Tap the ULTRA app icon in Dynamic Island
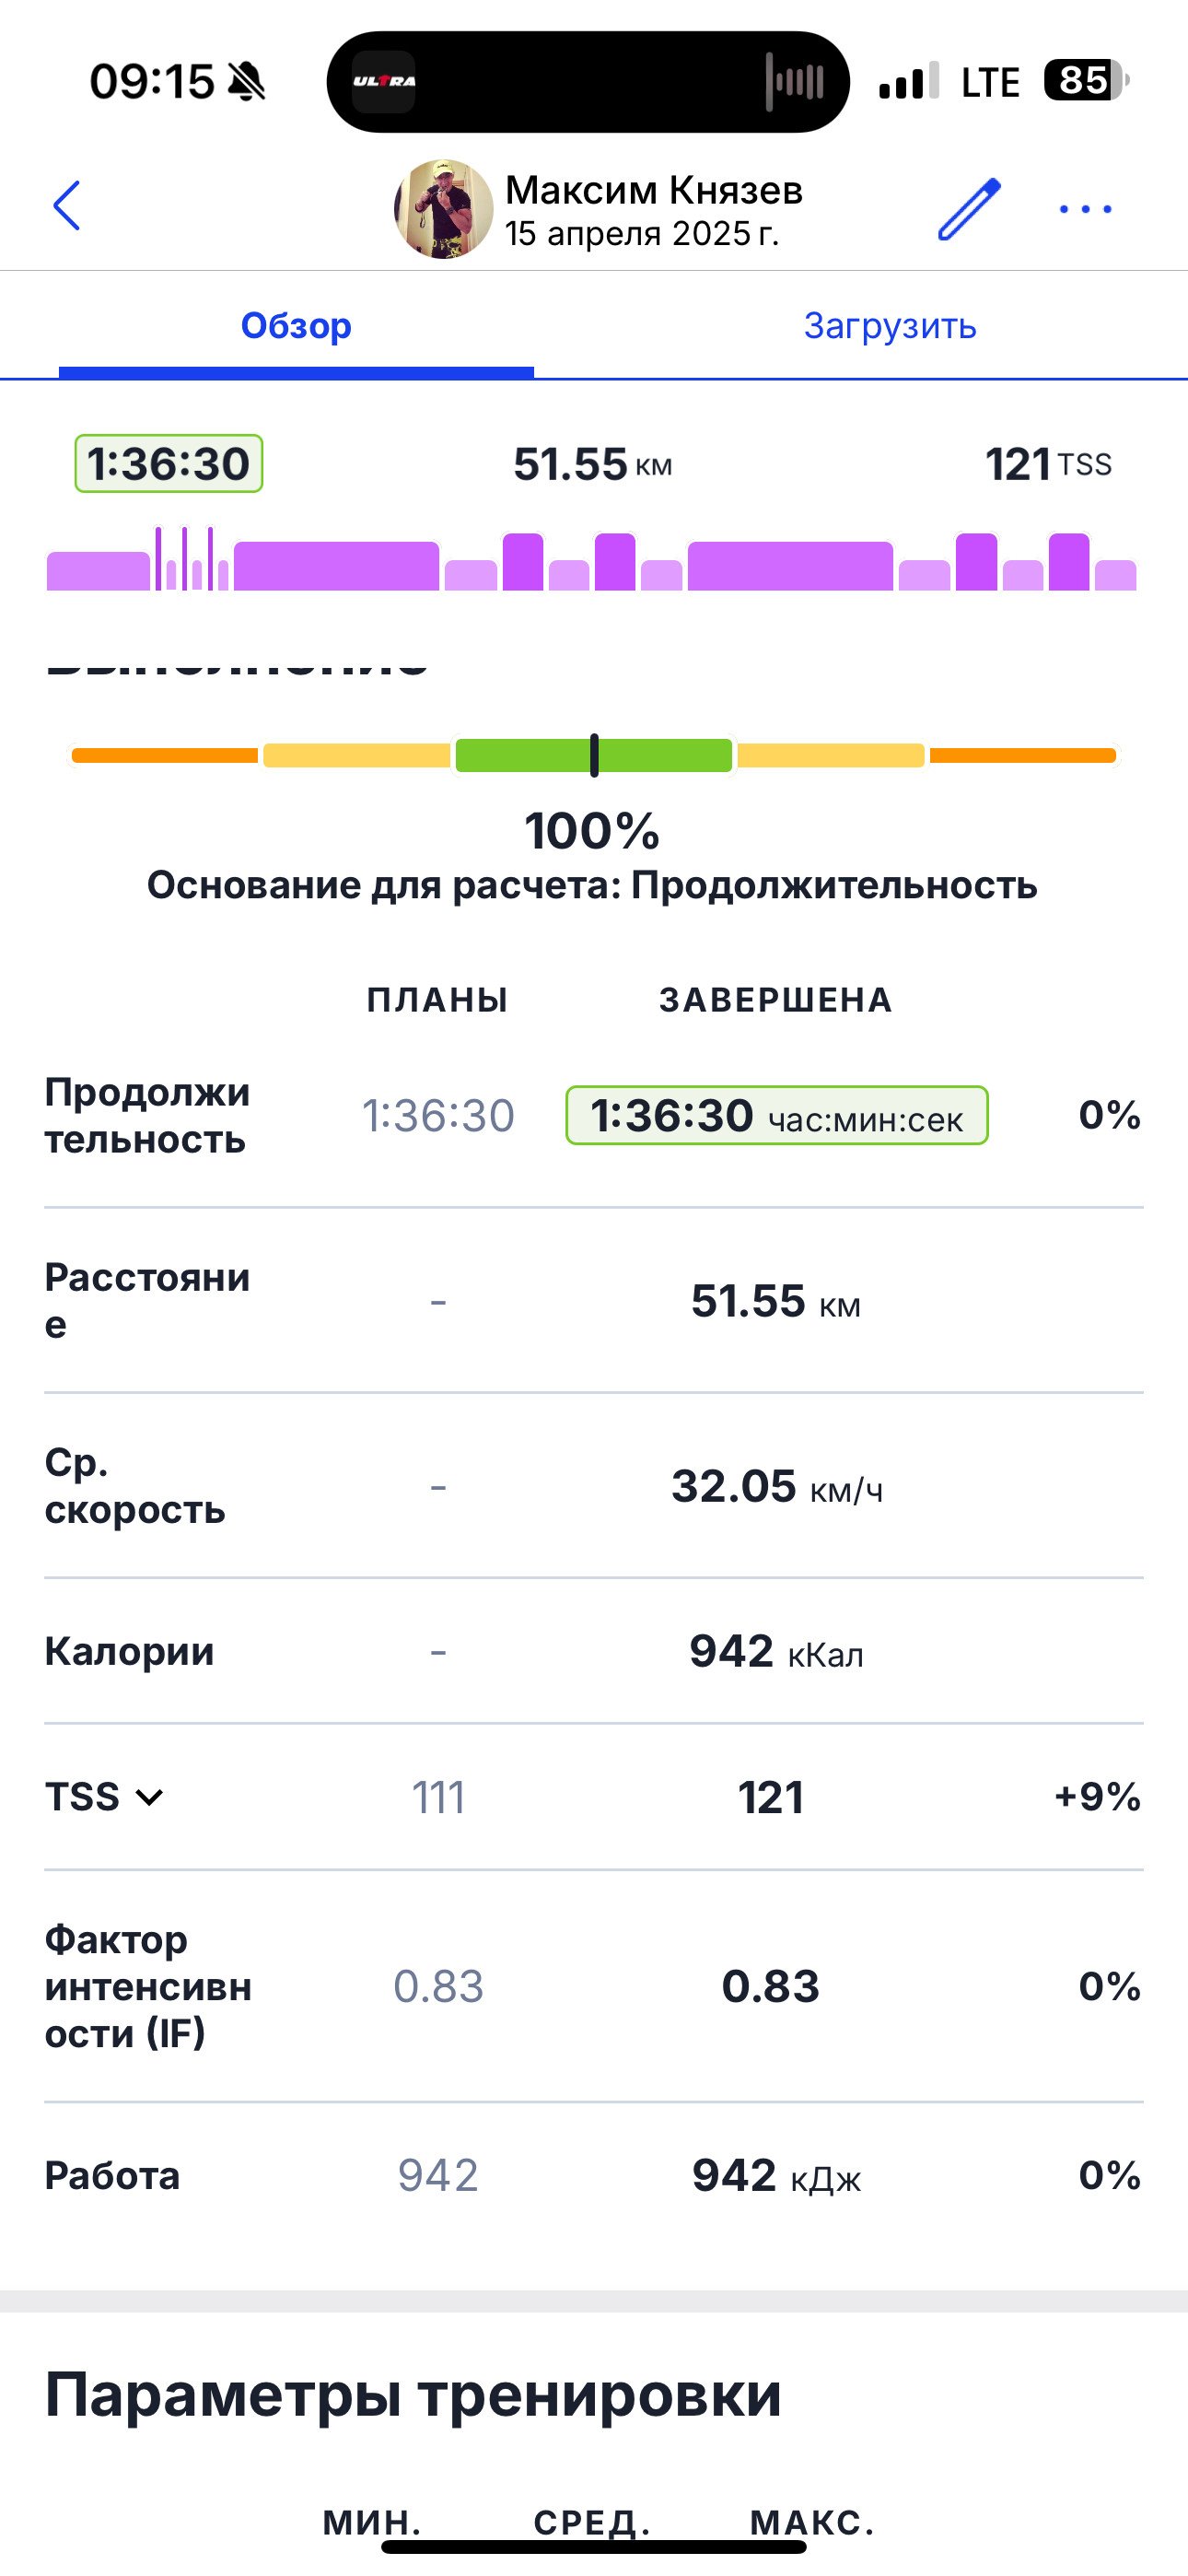Viewport: 1188px width, 2576px height. click(384, 81)
